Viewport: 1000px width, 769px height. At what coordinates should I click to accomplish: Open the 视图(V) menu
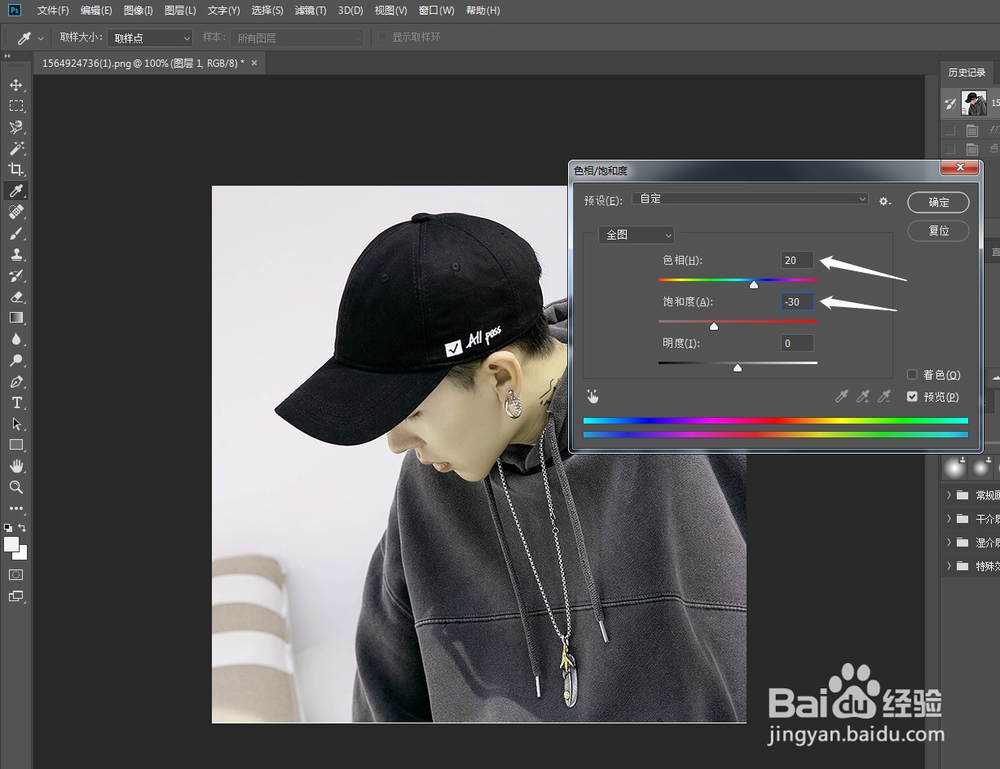(390, 10)
